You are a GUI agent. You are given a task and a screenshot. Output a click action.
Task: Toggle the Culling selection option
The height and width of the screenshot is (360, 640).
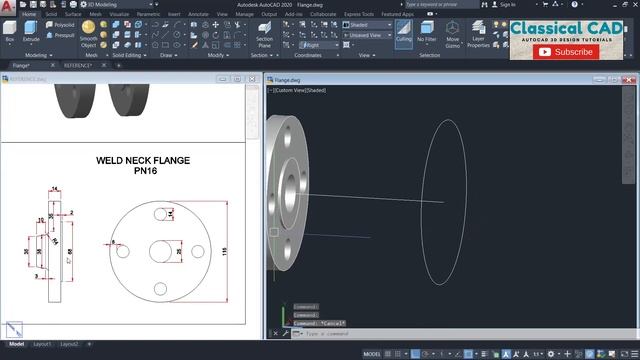(x=404, y=33)
